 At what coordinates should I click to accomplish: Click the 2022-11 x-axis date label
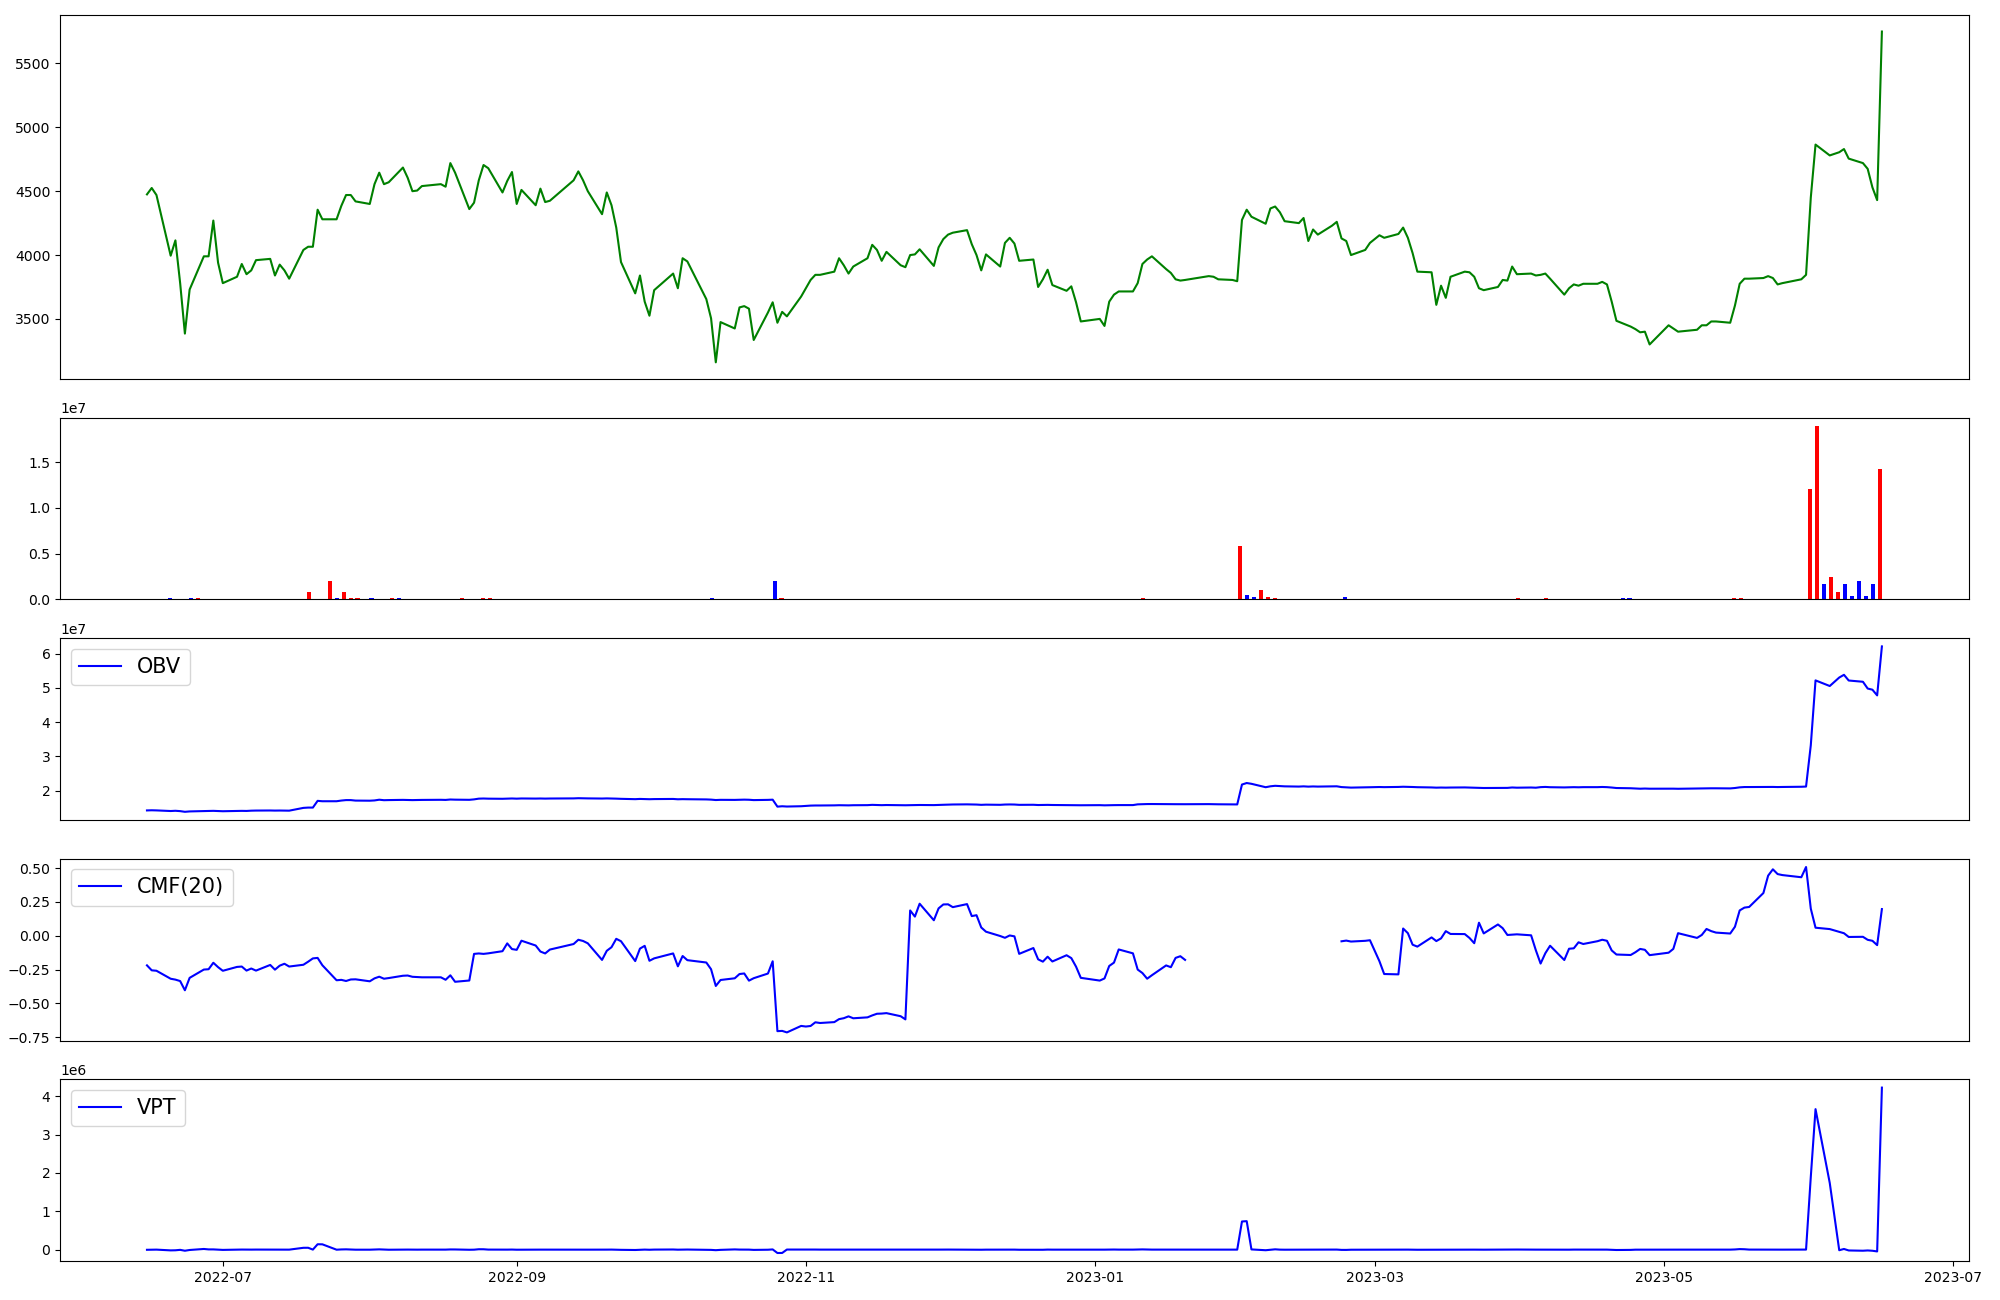point(806,1277)
